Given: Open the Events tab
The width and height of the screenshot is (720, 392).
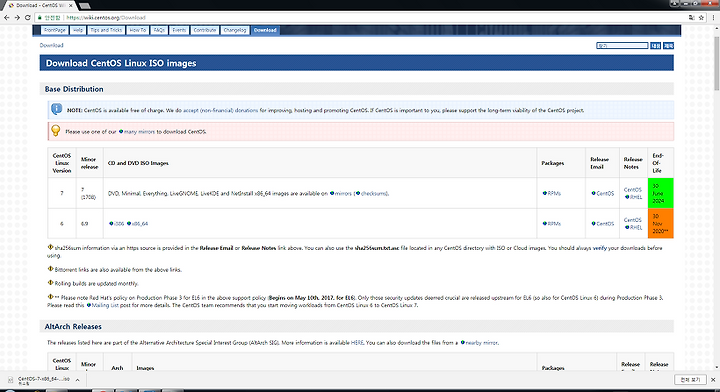Looking at the screenshot, I should pos(179,30).
